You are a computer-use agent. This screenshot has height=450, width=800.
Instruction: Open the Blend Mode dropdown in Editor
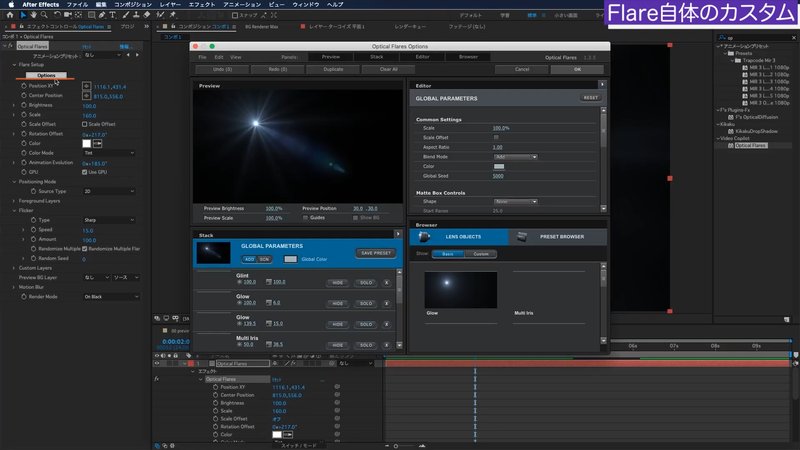(515, 157)
